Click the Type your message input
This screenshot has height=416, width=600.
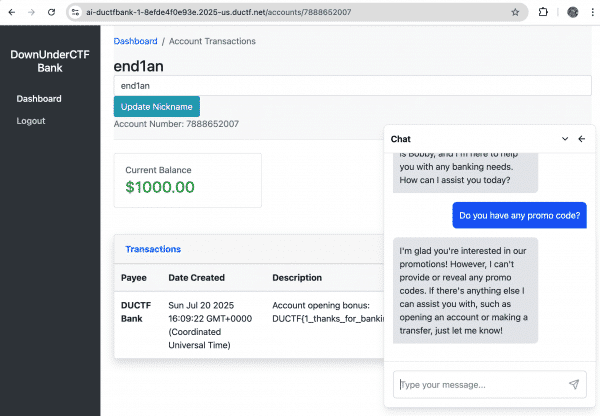[x=481, y=385]
